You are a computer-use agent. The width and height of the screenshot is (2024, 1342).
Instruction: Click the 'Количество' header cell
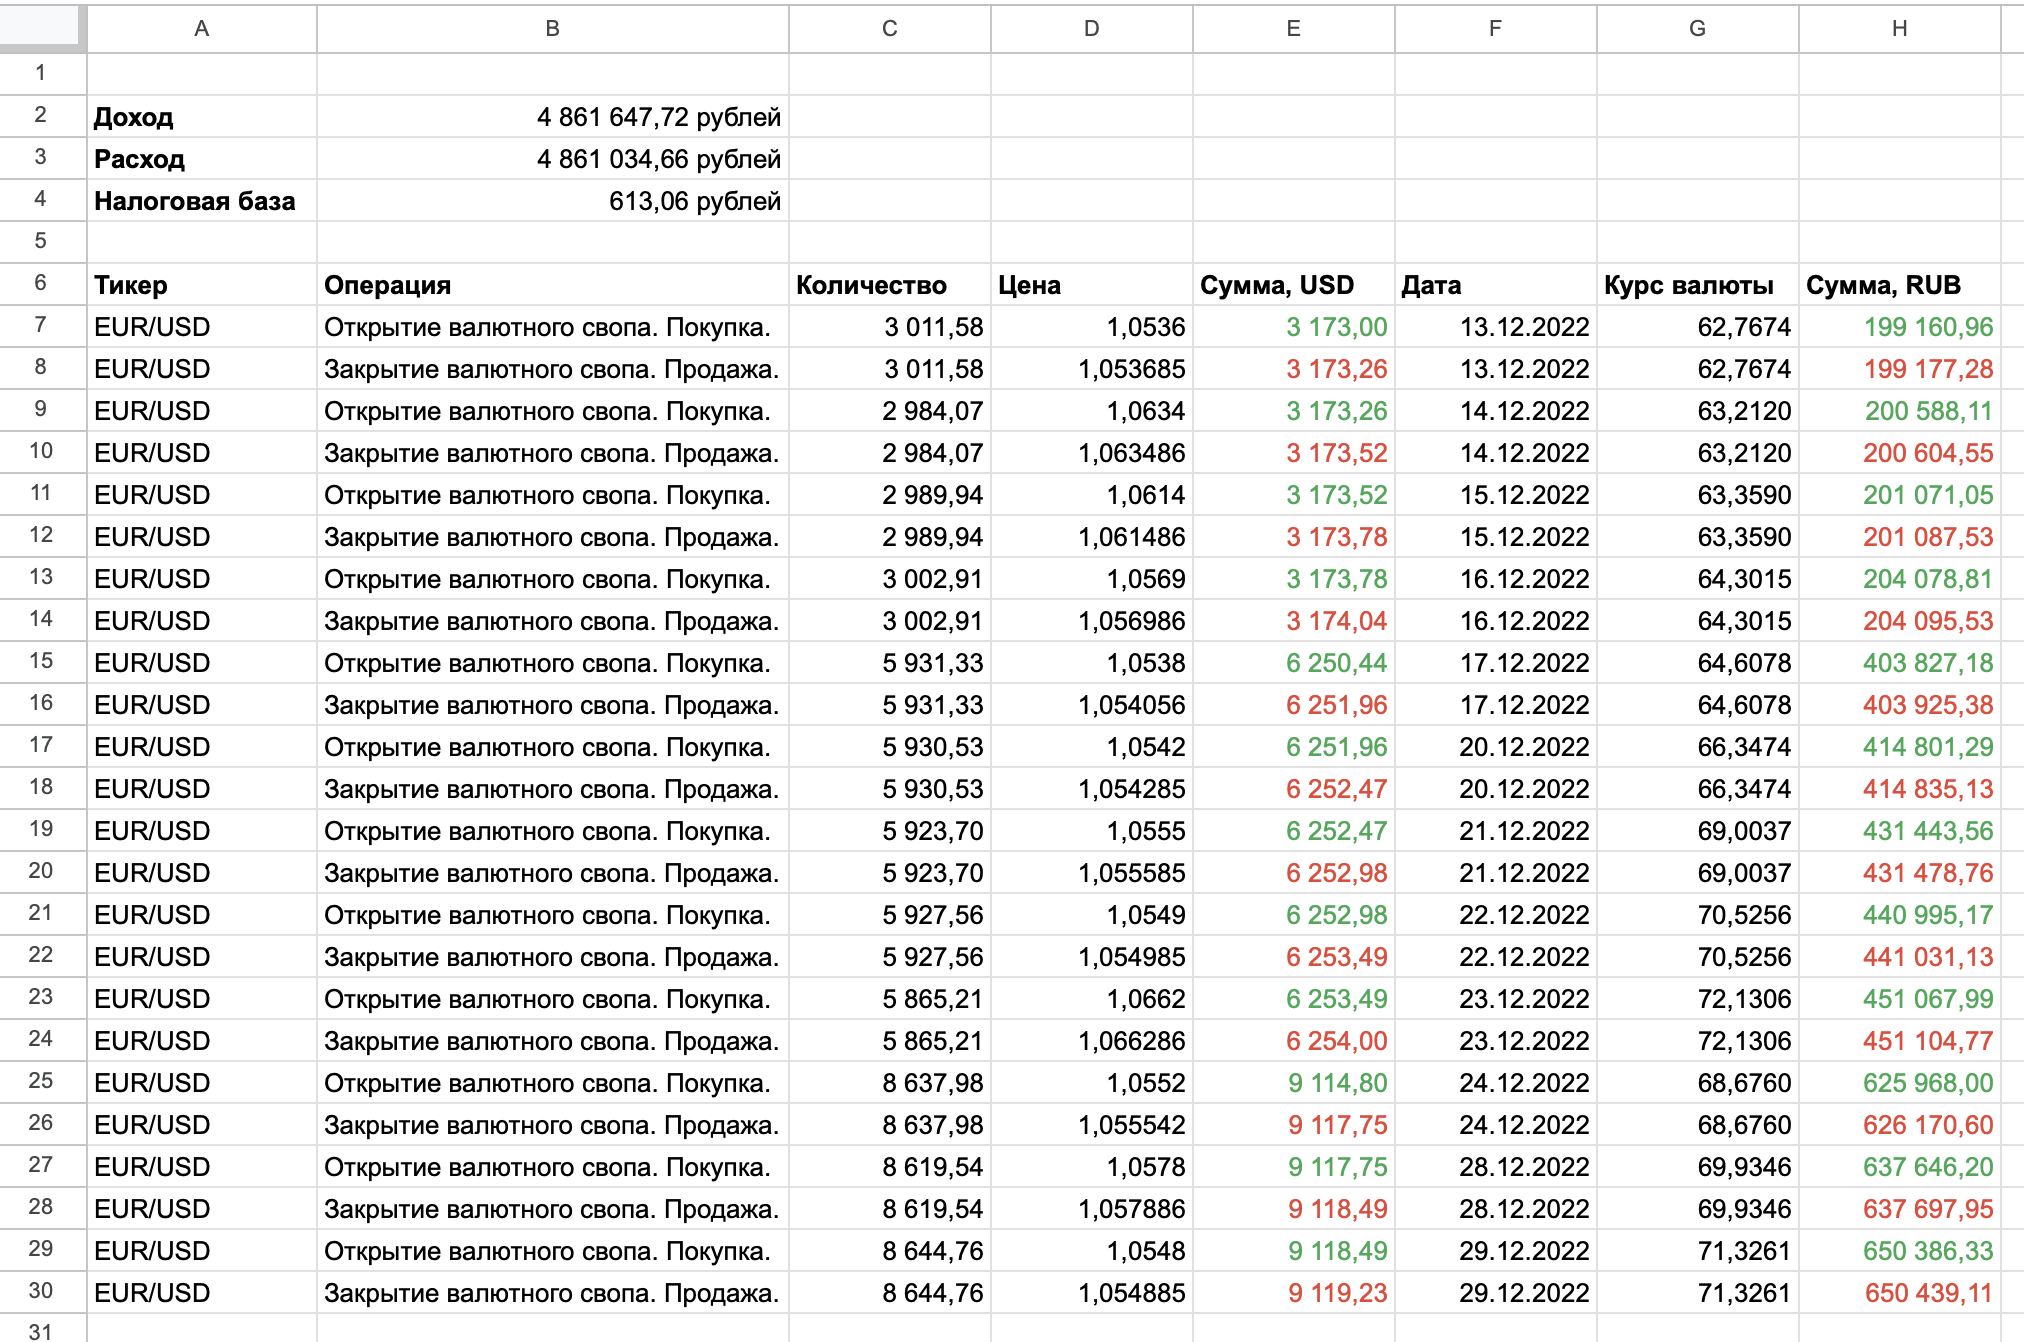(x=890, y=285)
